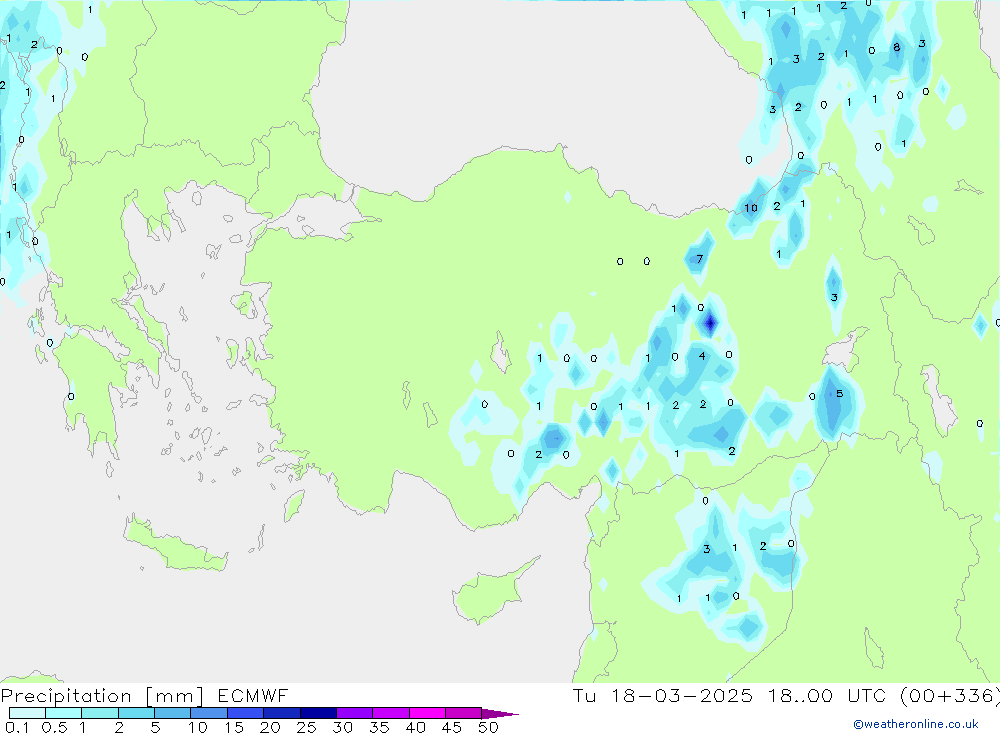Click the purple above-50 arrow tip of legend
This screenshot has width=1000, height=733.
(x=499, y=713)
